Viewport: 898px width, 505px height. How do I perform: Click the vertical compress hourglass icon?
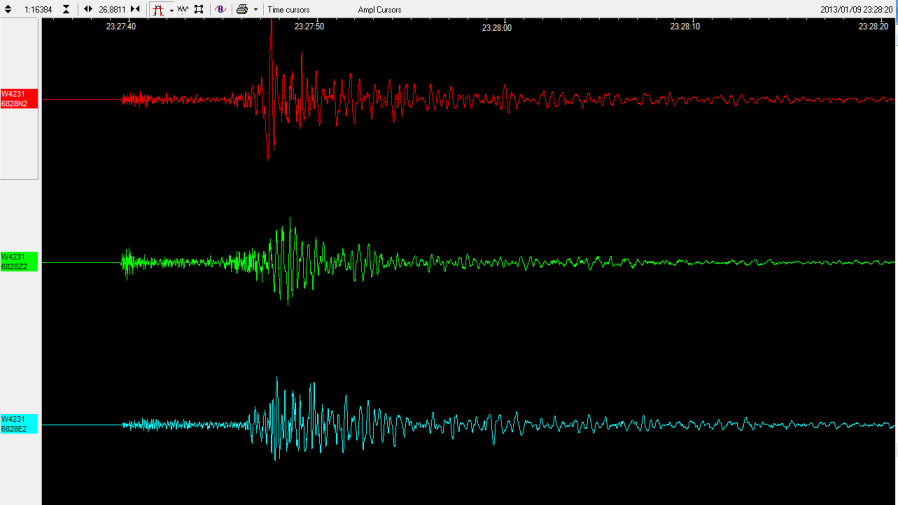coord(67,9)
